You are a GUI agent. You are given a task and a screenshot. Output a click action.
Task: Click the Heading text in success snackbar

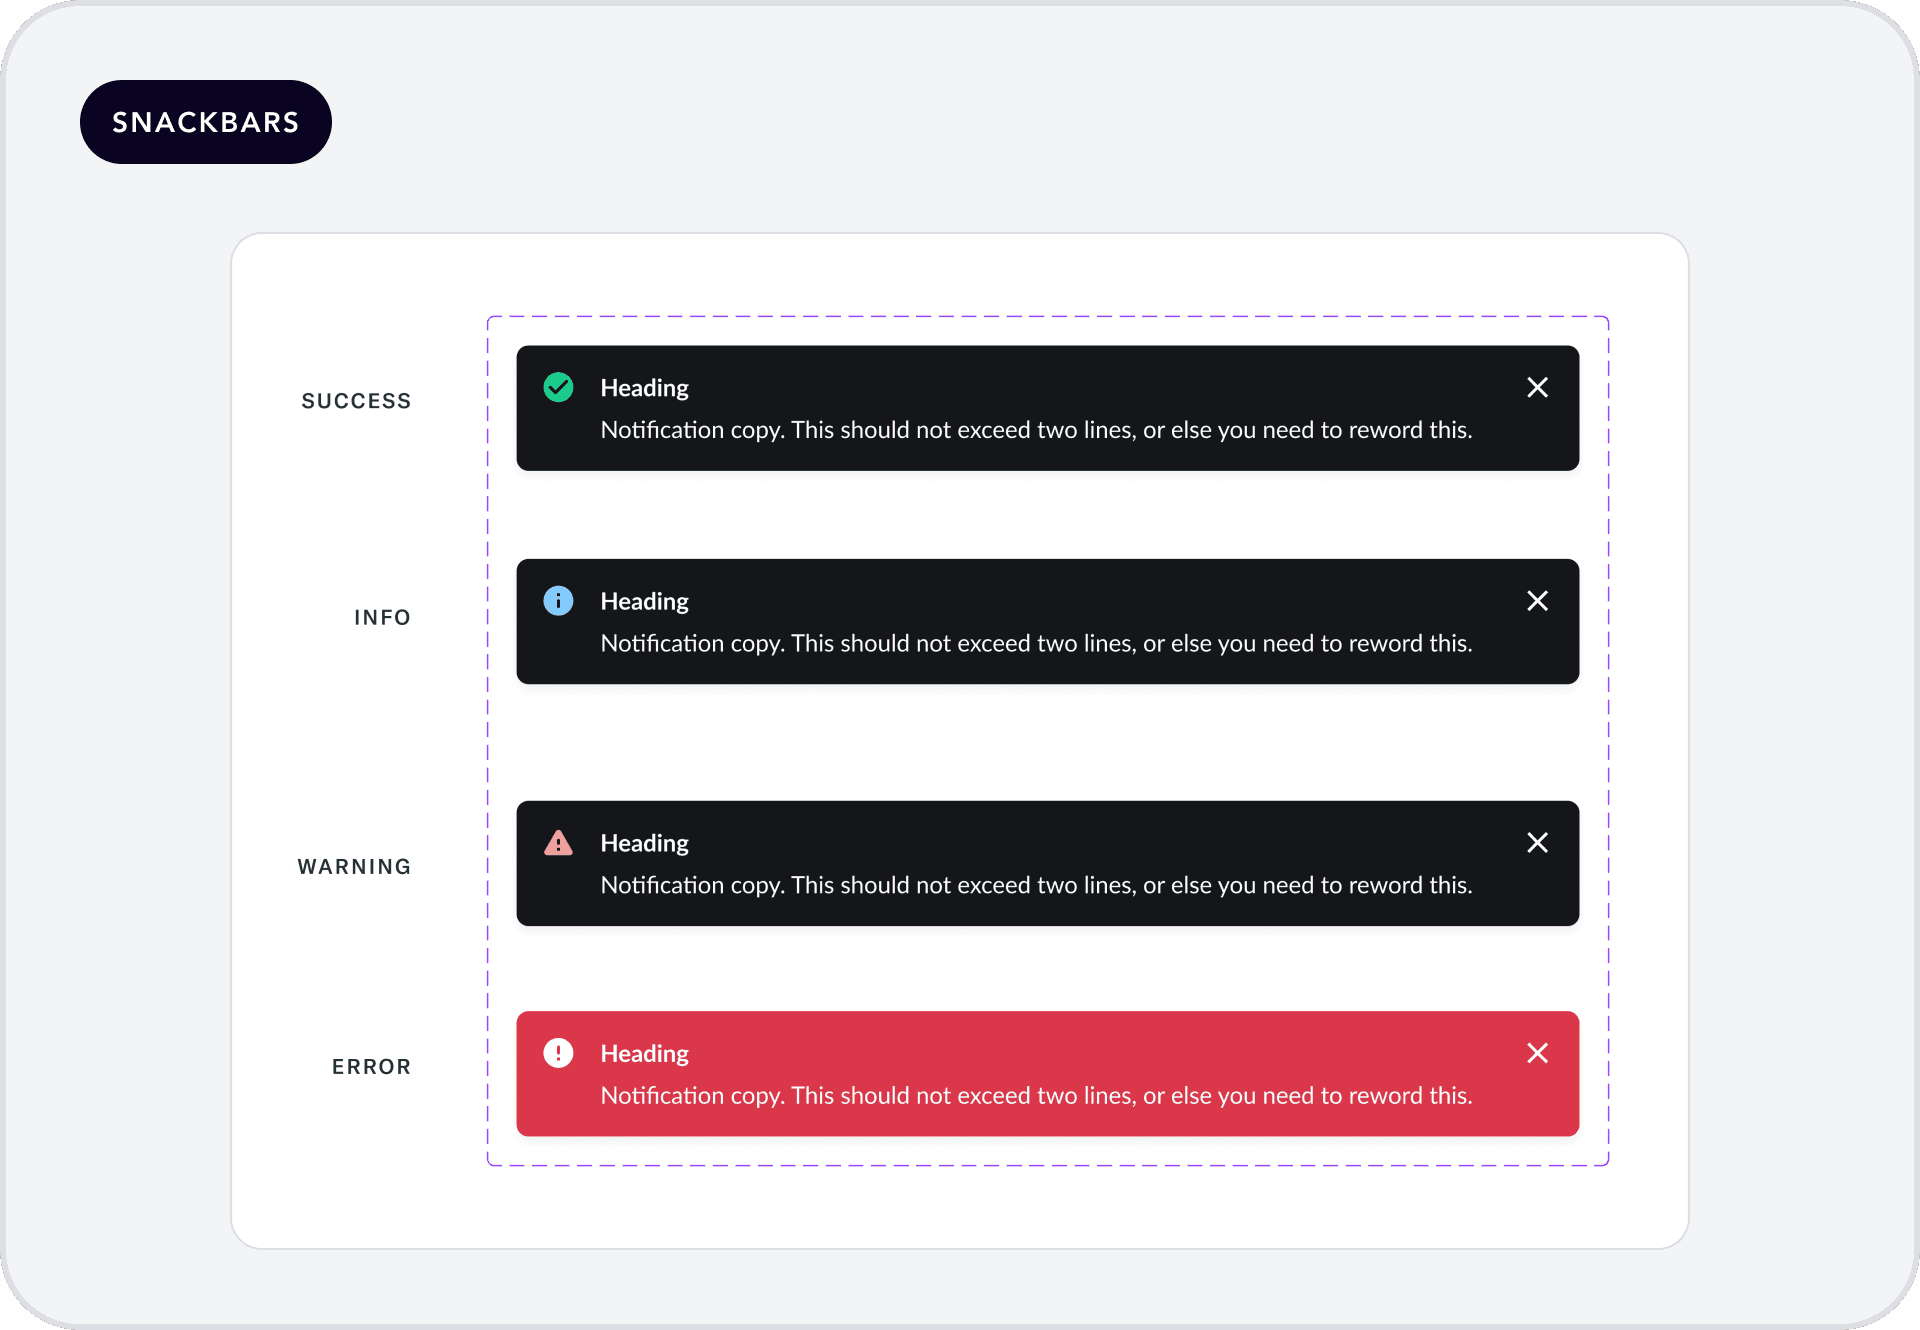pyautogui.click(x=645, y=388)
